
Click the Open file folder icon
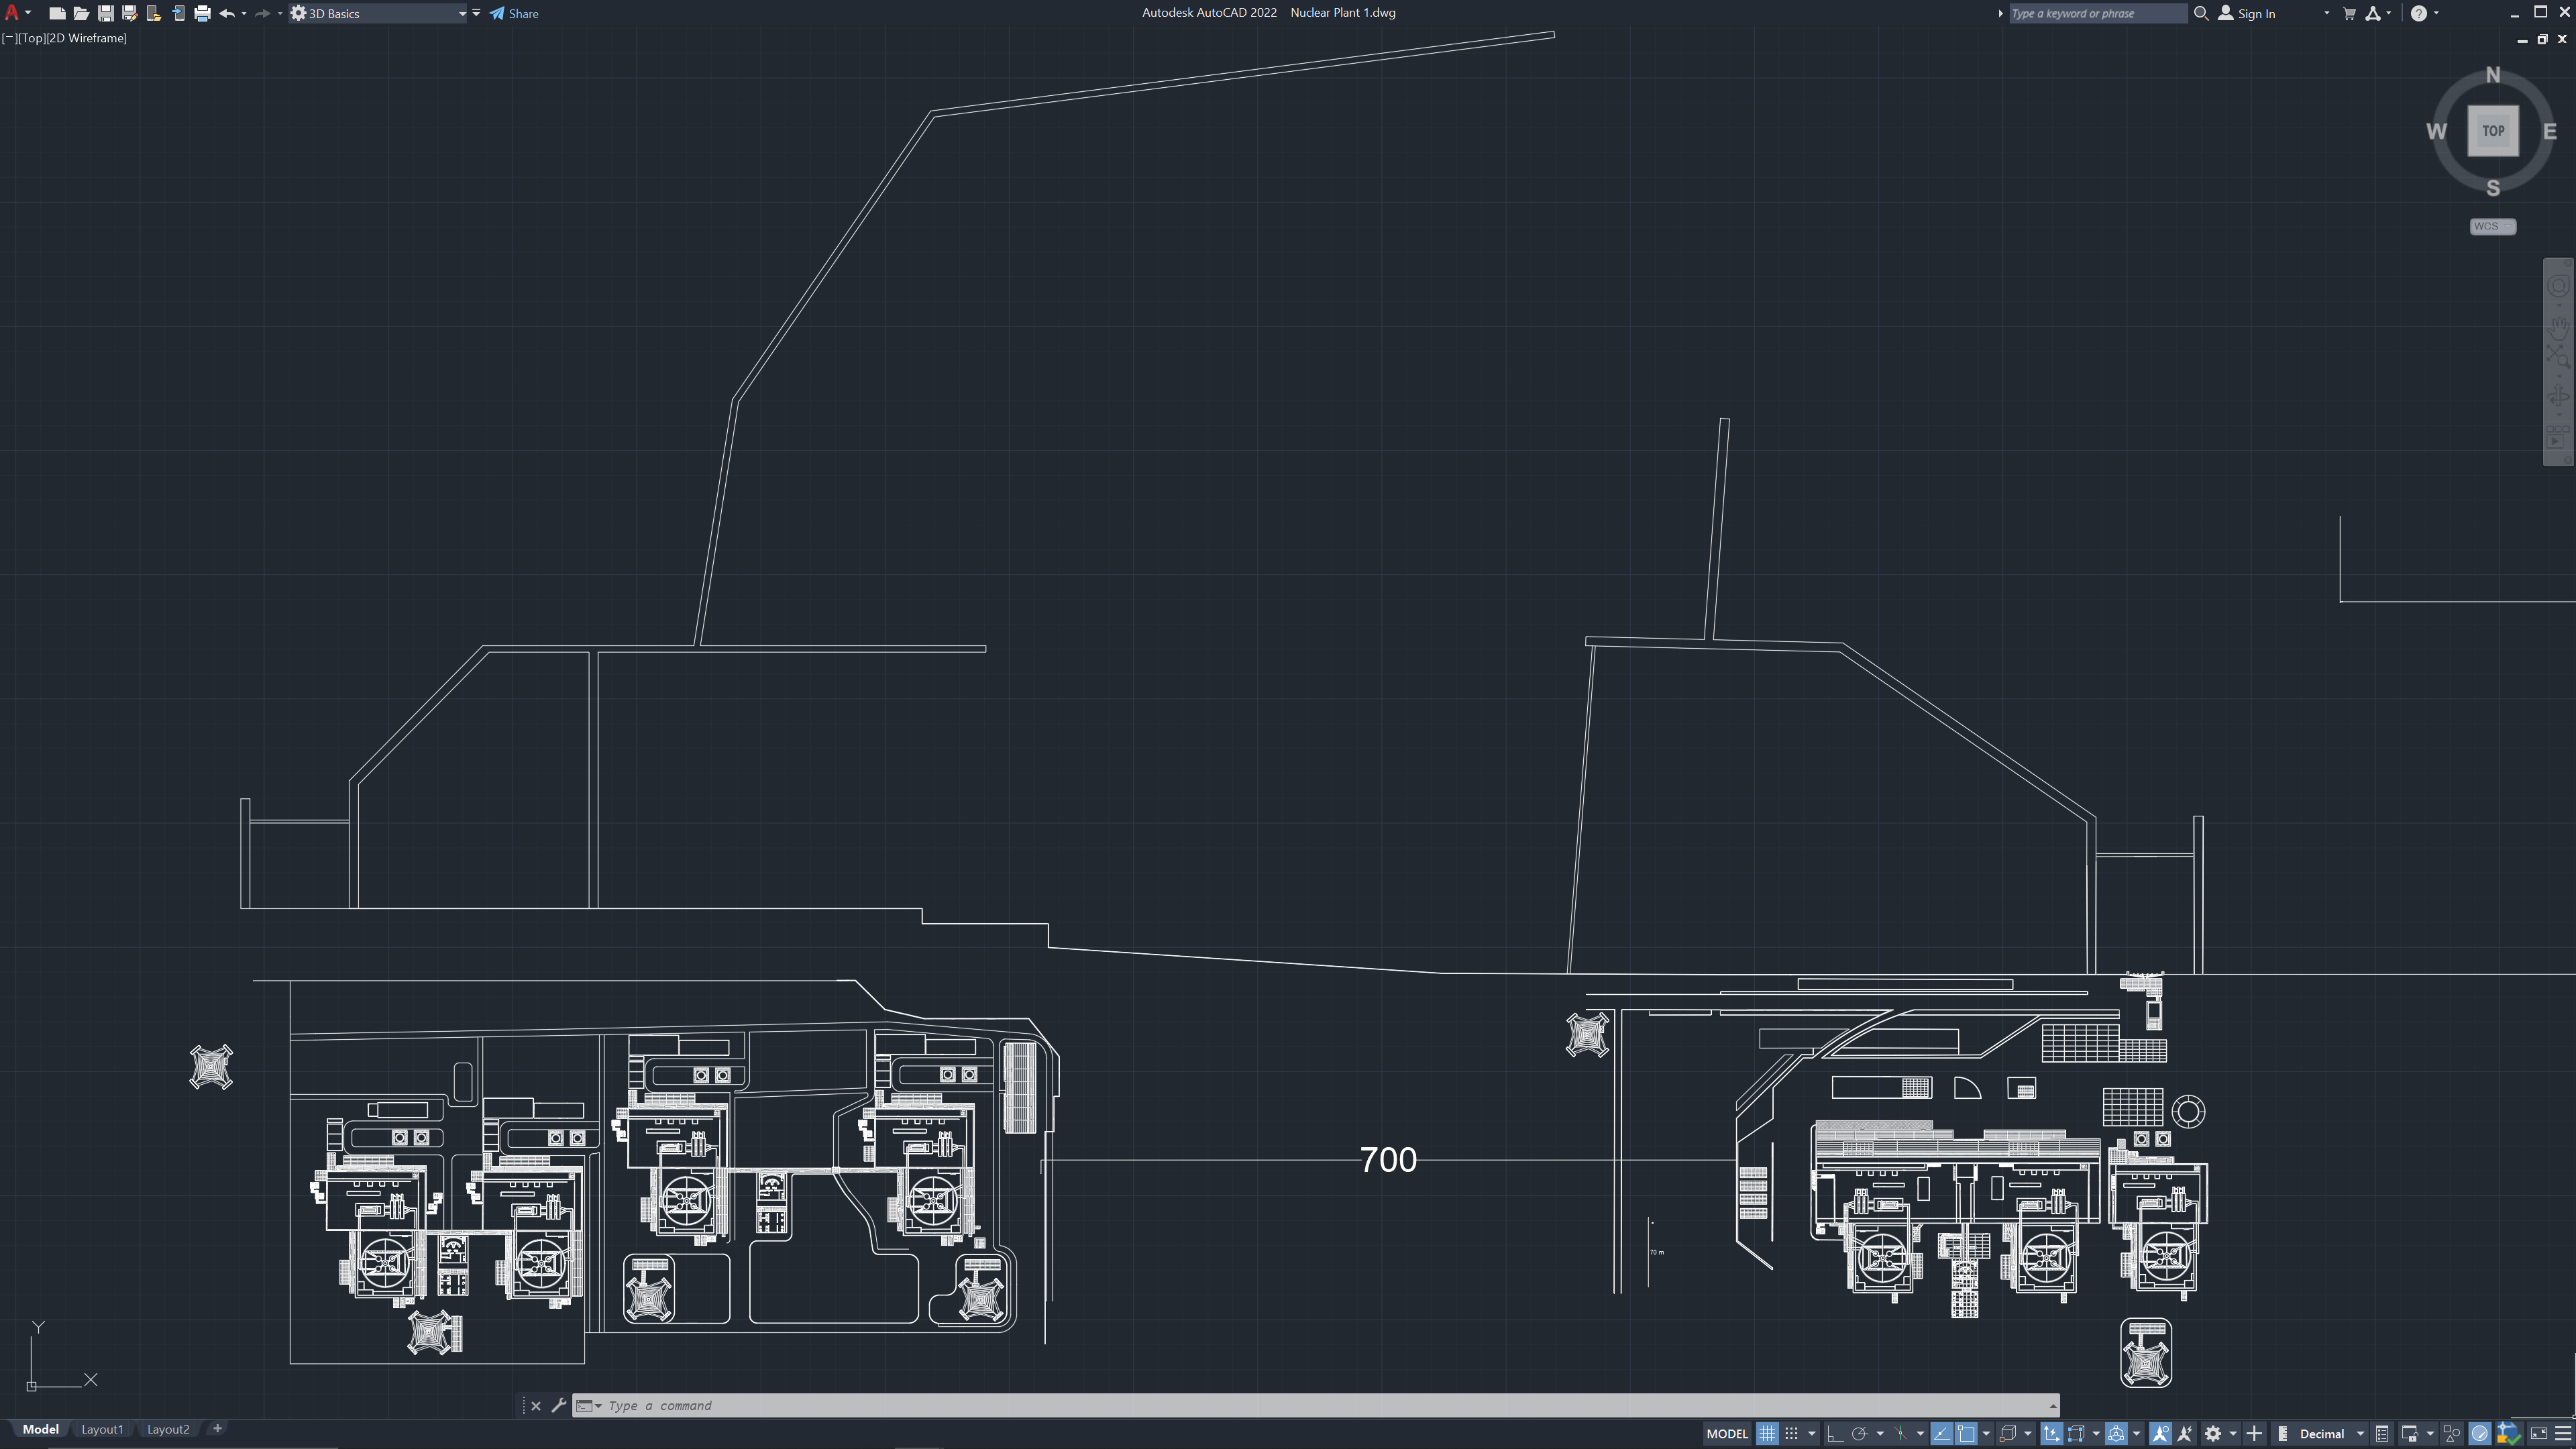coord(81,13)
